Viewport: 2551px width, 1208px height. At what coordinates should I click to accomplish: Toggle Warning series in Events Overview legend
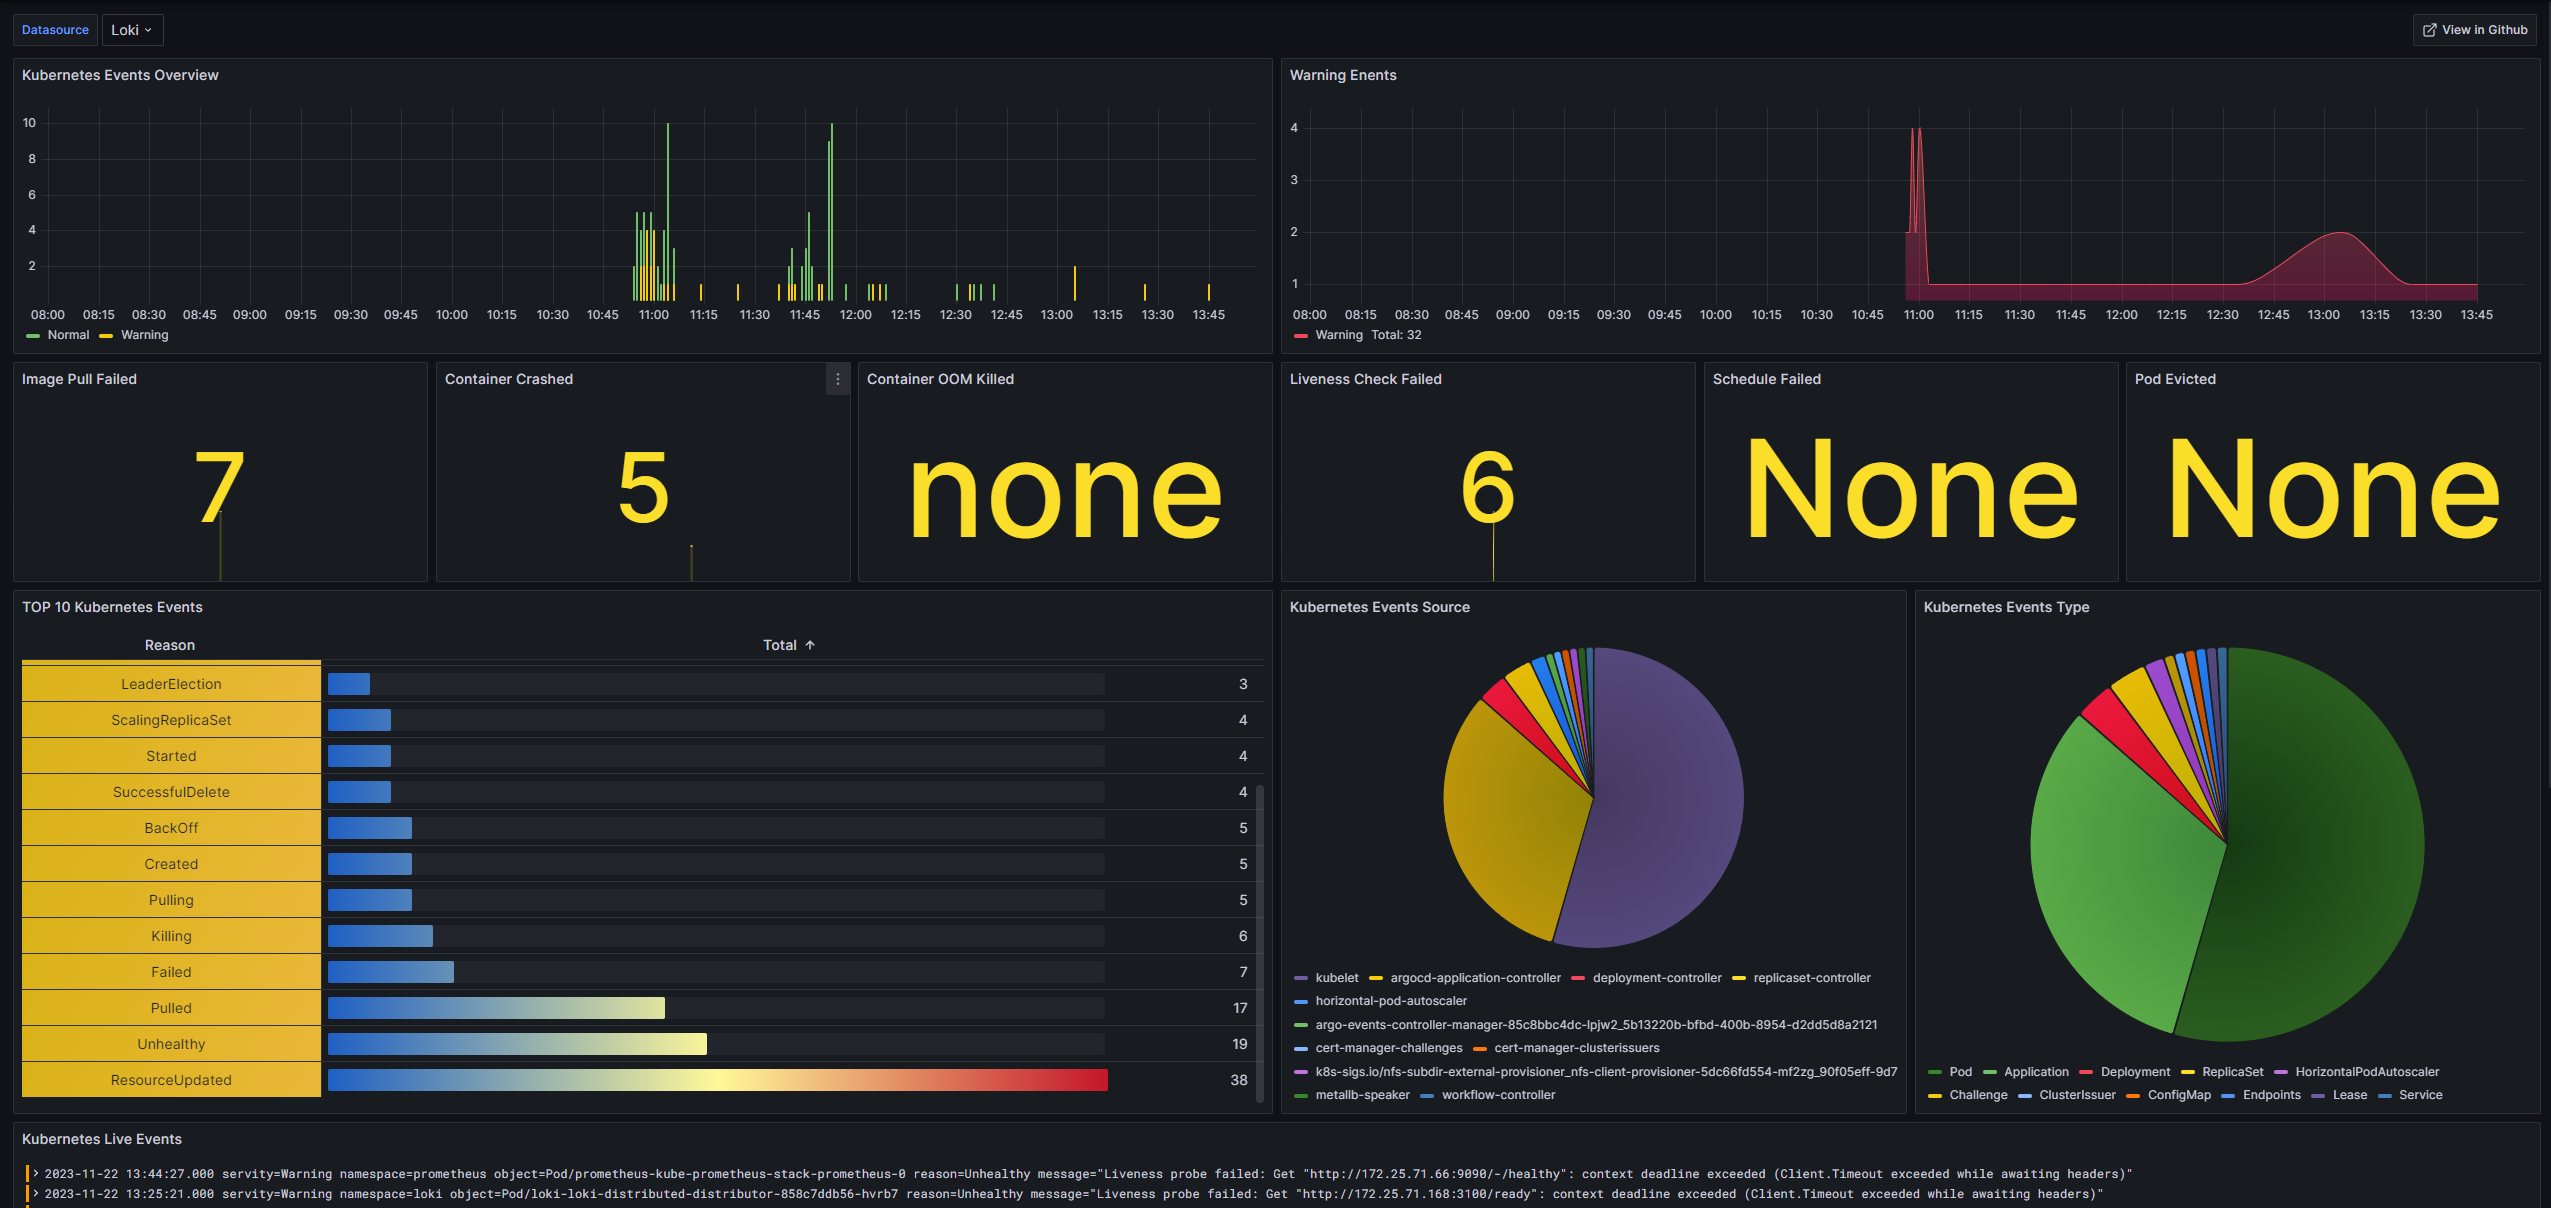pyautogui.click(x=144, y=335)
